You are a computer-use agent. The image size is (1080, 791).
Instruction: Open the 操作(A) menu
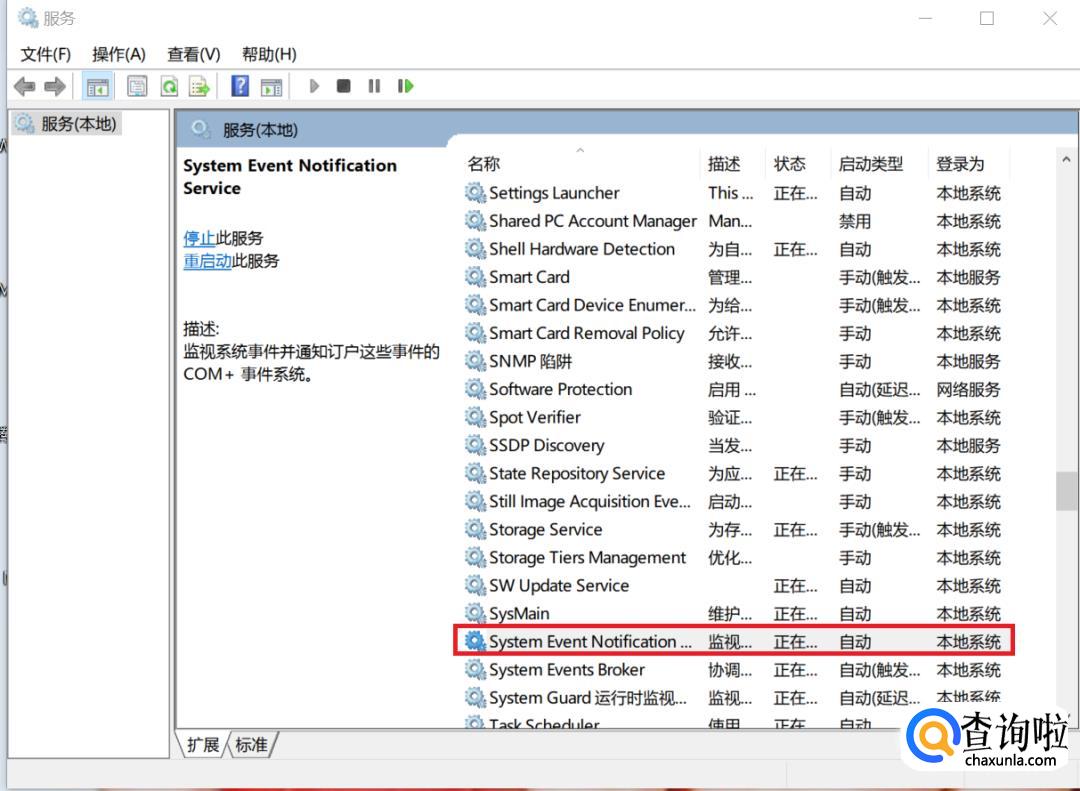tap(118, 54)
